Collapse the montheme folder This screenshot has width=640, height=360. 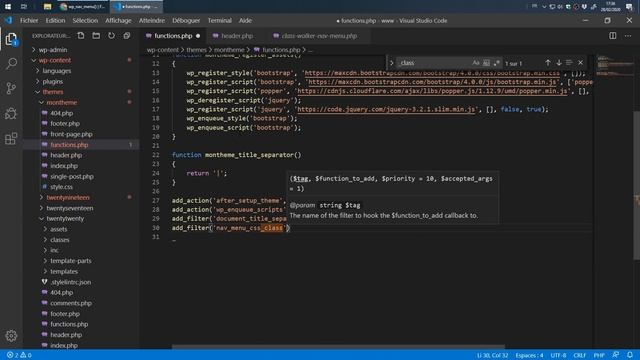pyautogui.click(x=61, y=102)
